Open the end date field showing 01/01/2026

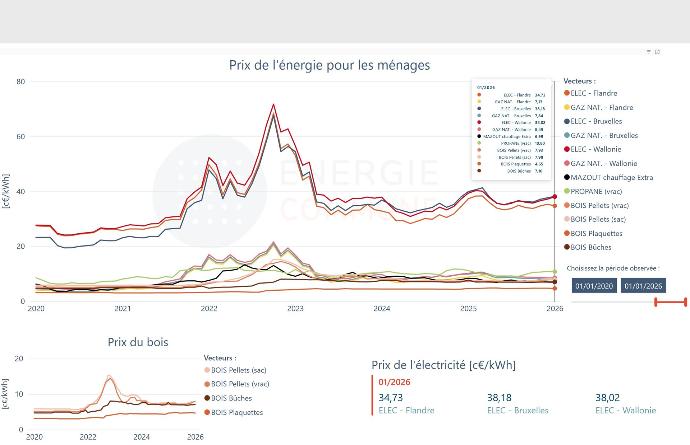[x=641, y=286]
